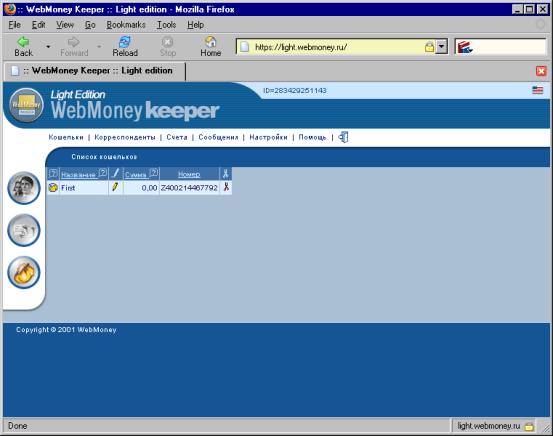Open the Edit menu
This screenshot has width=553, height=436.
38,25
